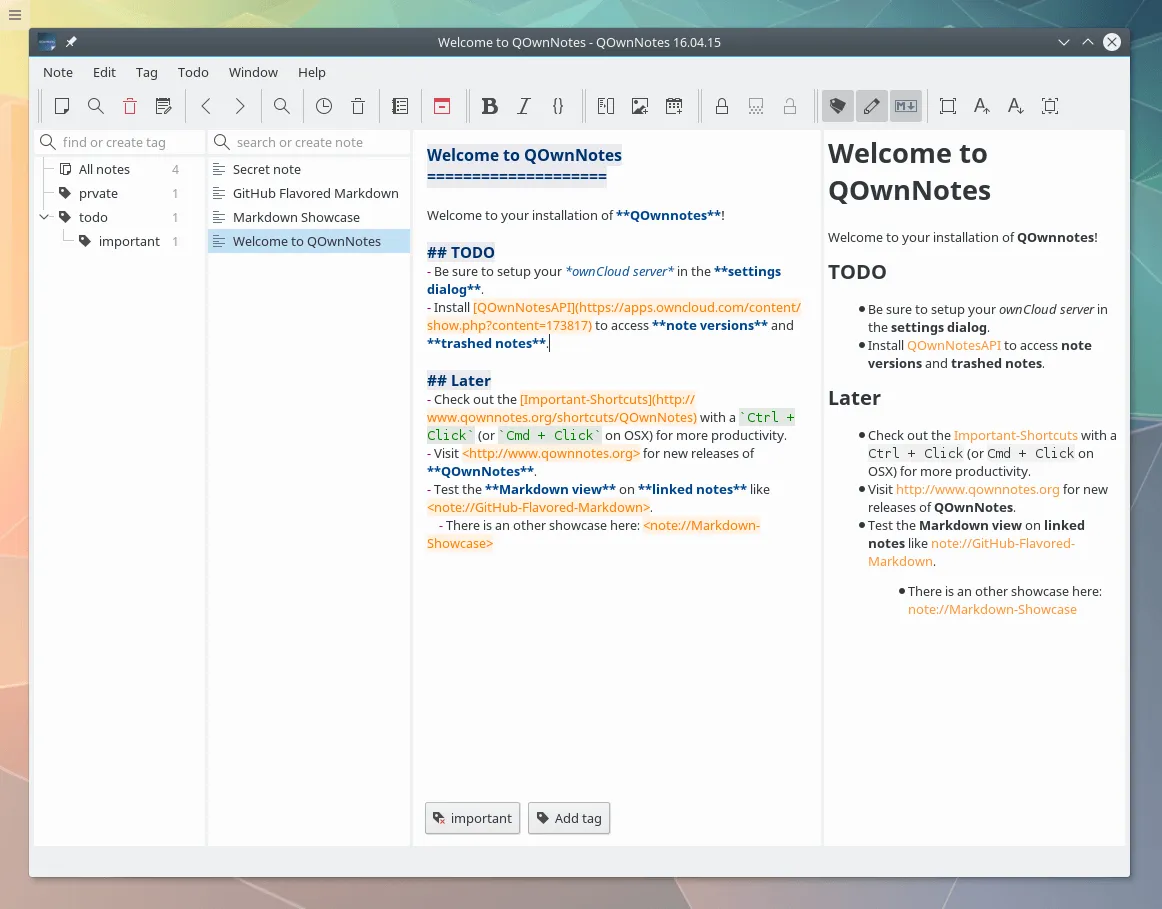Select the important tag under todo
Screen dimensions: 1162x909
pyautogui.click(x=129, y=241)
